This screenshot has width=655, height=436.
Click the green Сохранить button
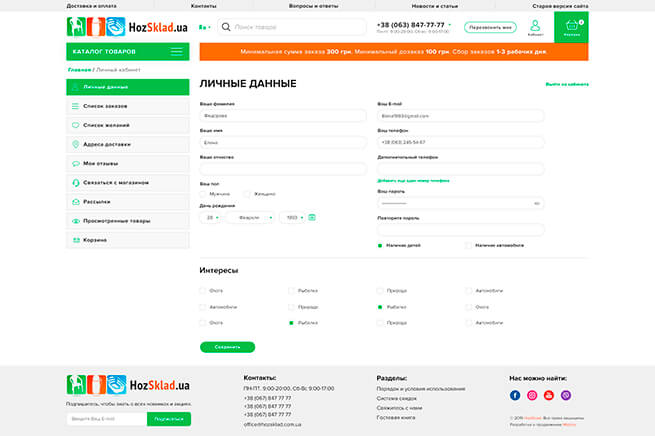[227, 347]
